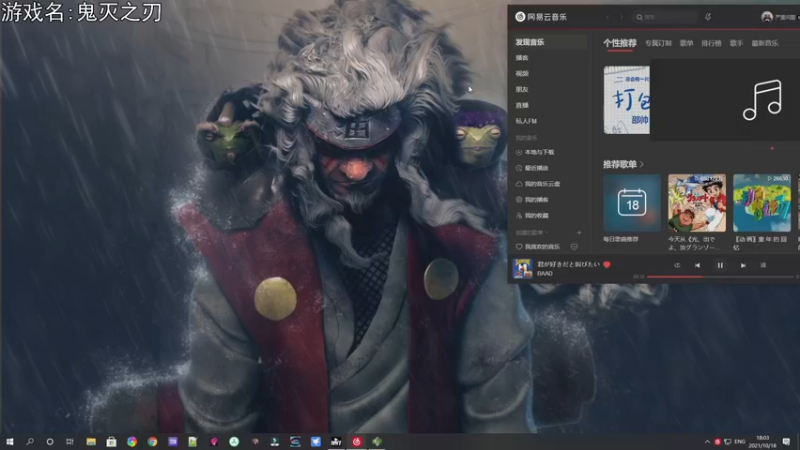
Task: Click the NetEase Cloud Music logo
Action: click(x=541, y=17)
